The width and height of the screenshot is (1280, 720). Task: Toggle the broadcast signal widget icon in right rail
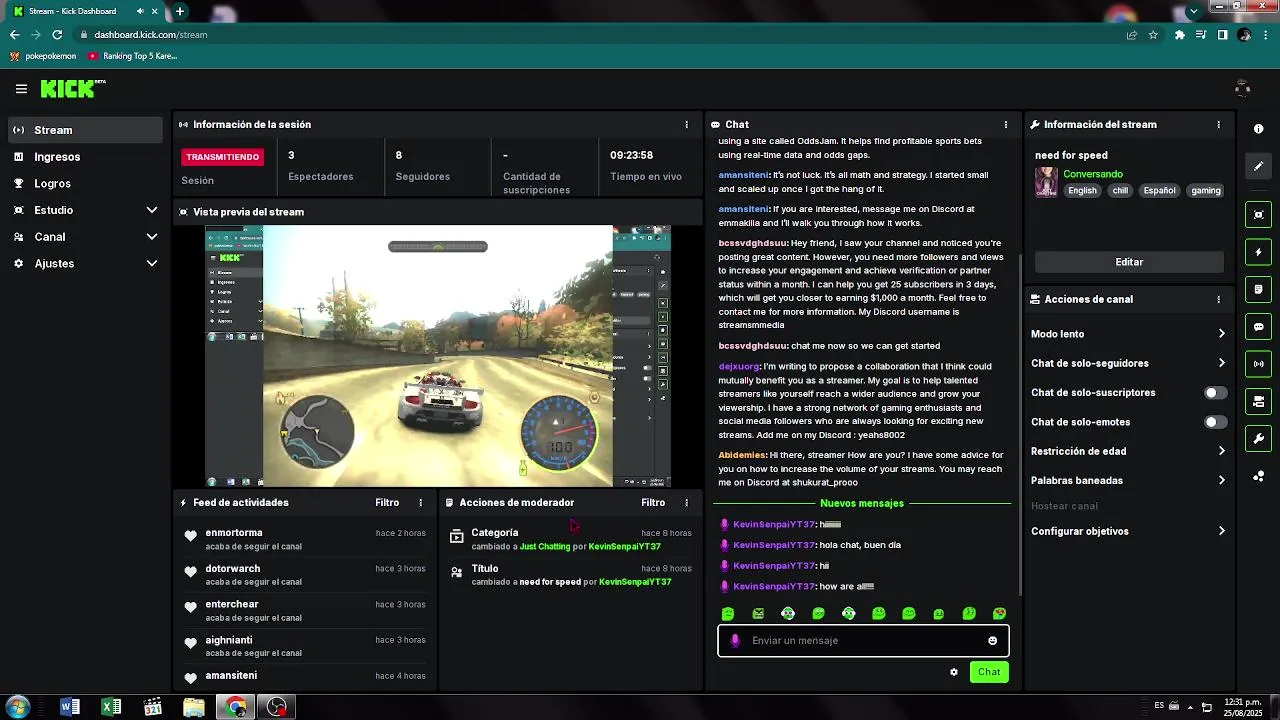[x=1258, y=364]
